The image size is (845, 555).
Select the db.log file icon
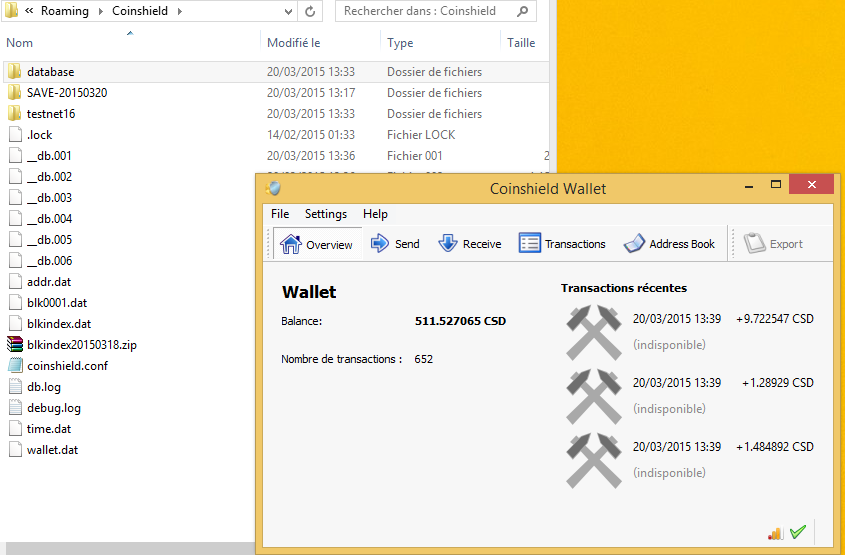point(15,386)
